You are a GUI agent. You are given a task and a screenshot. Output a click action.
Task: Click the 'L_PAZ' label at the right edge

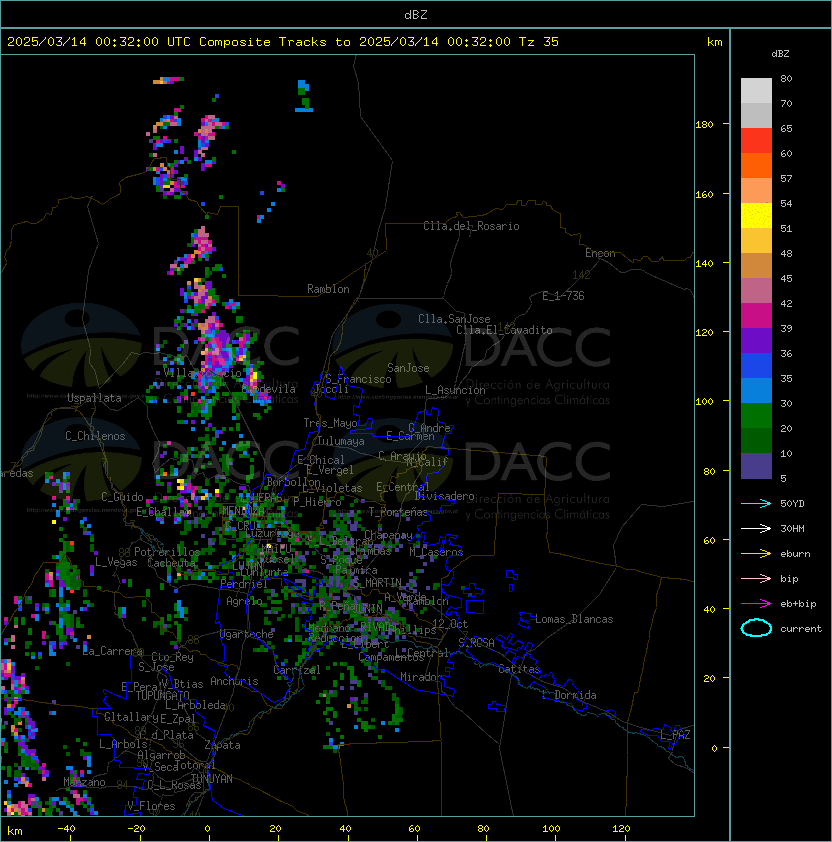click(x=675, y=735)
